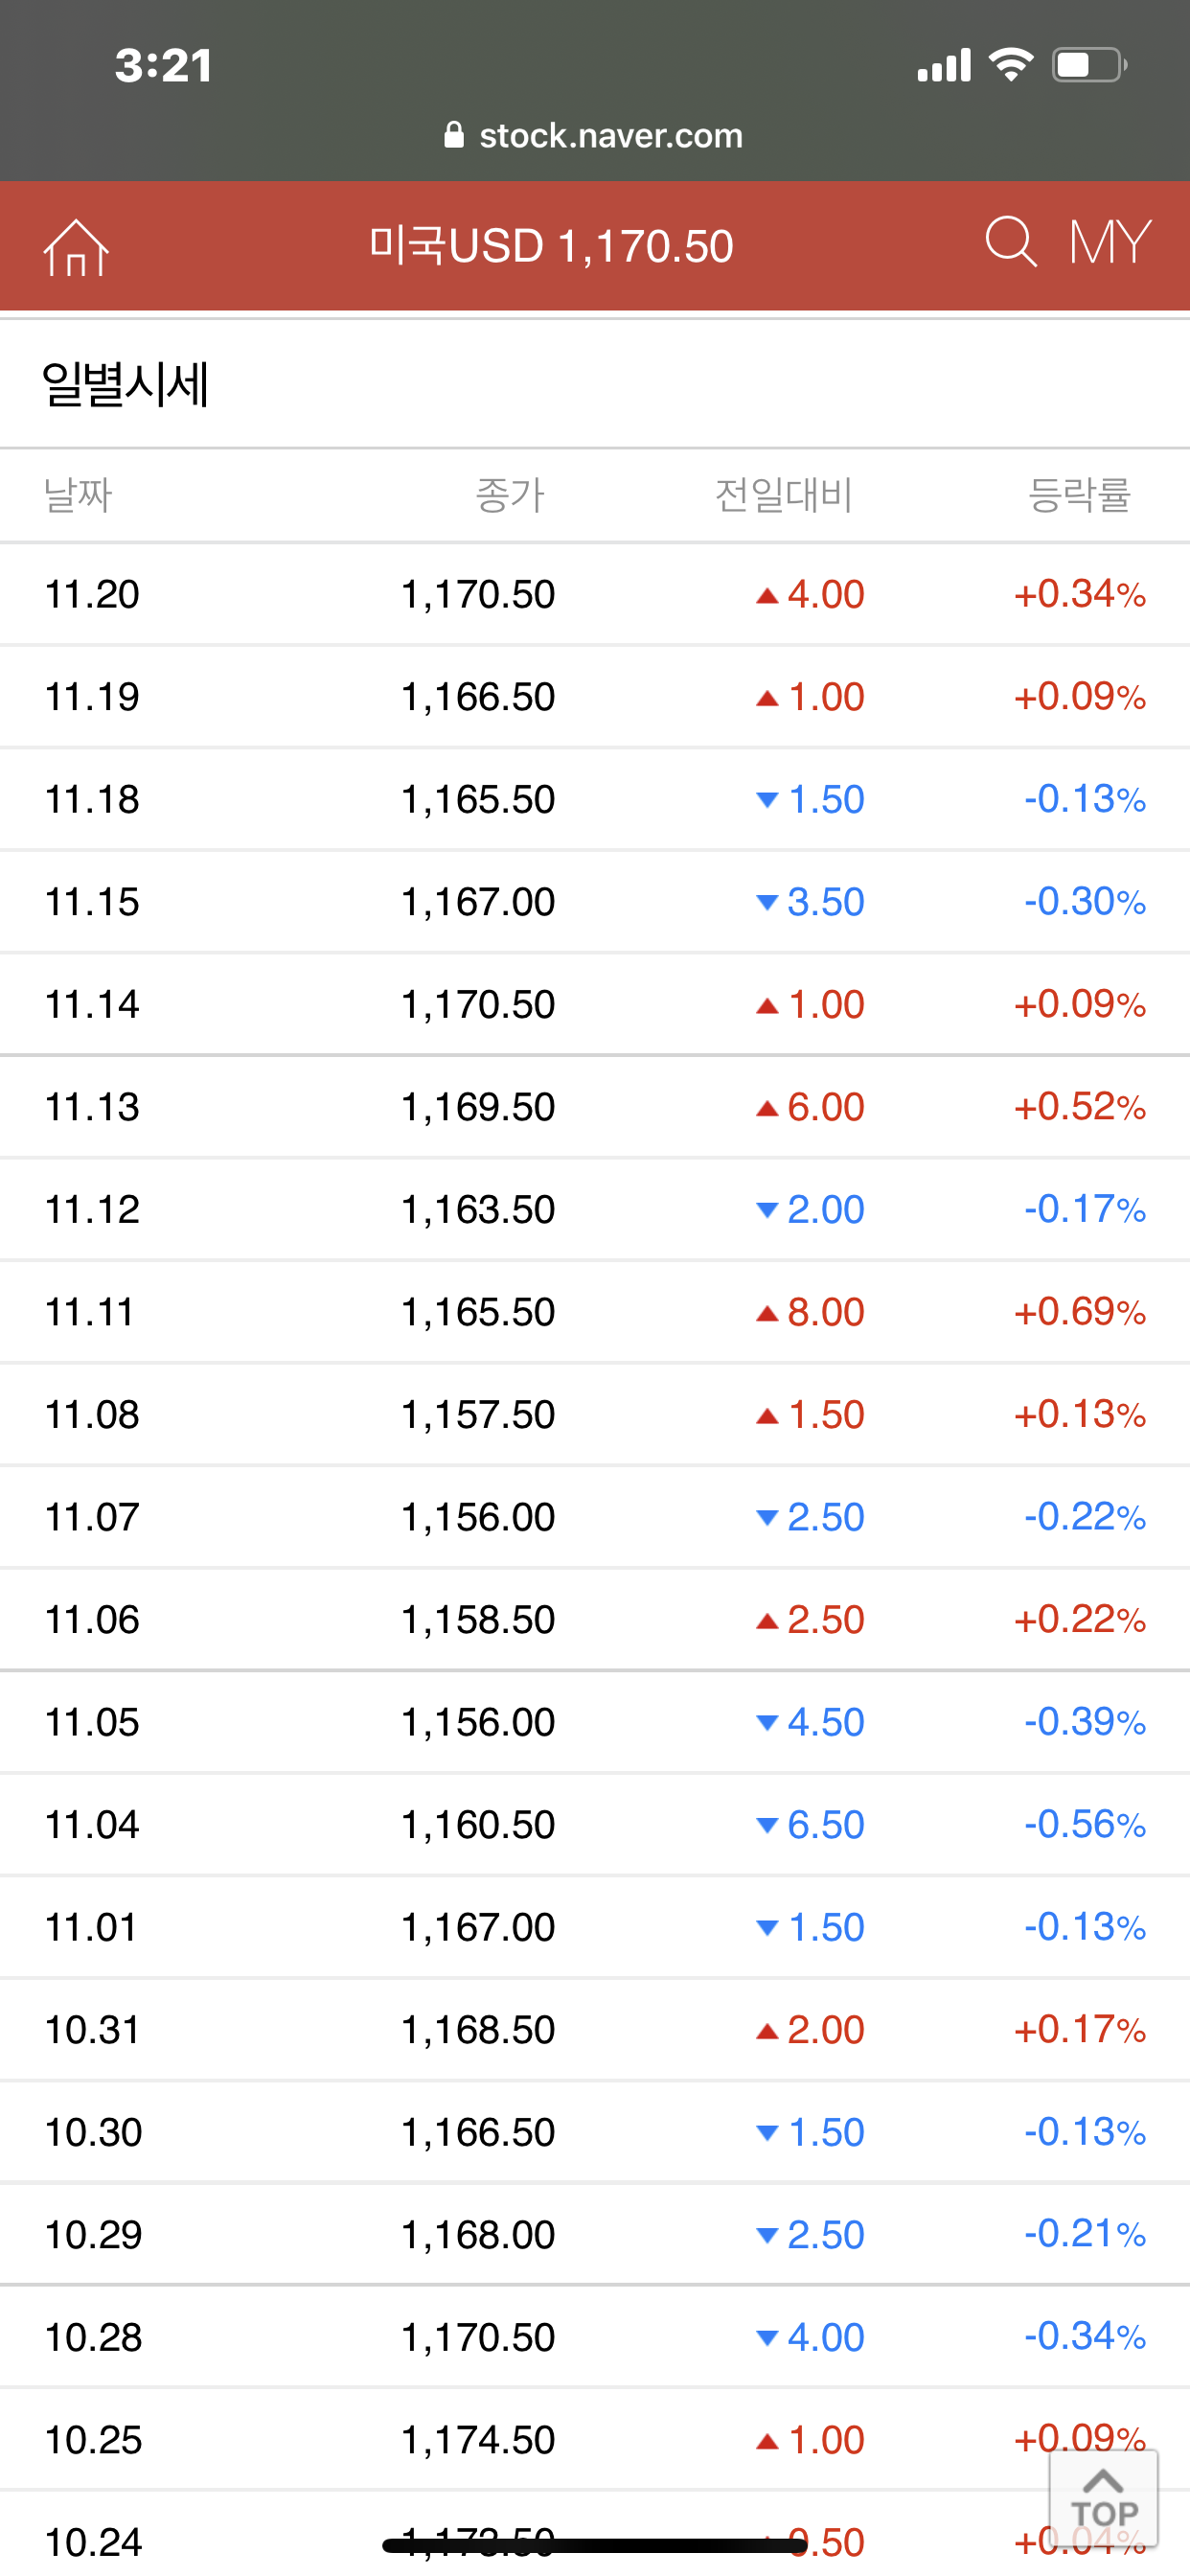Tap the Wi-Fi status icon
The width and height of the screenshot is (1190, 2576).
[x=1010, y=66]
